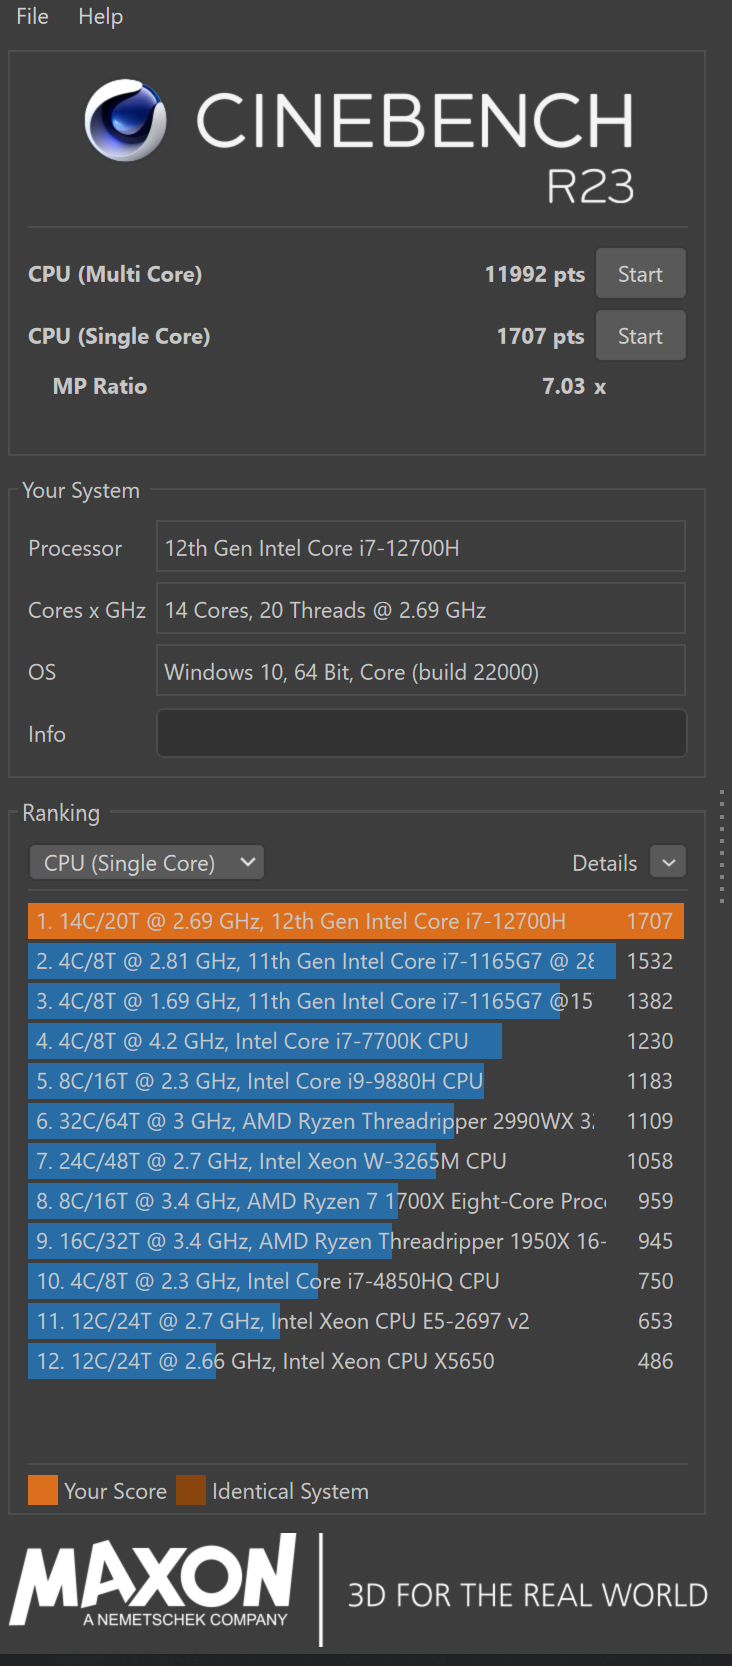Click the MP Ratio 7.03 x value
Screen dimensions: 732x1666
(x=574, y=386)
